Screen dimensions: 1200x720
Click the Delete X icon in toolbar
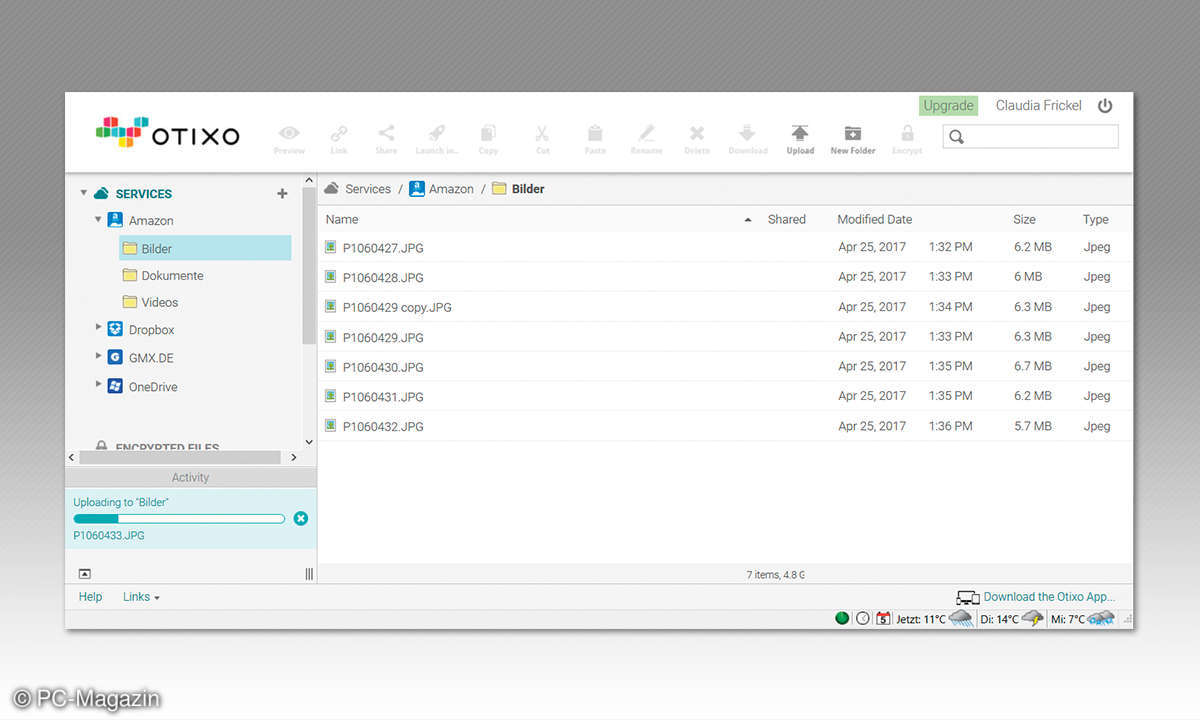(x=697, y=133)
